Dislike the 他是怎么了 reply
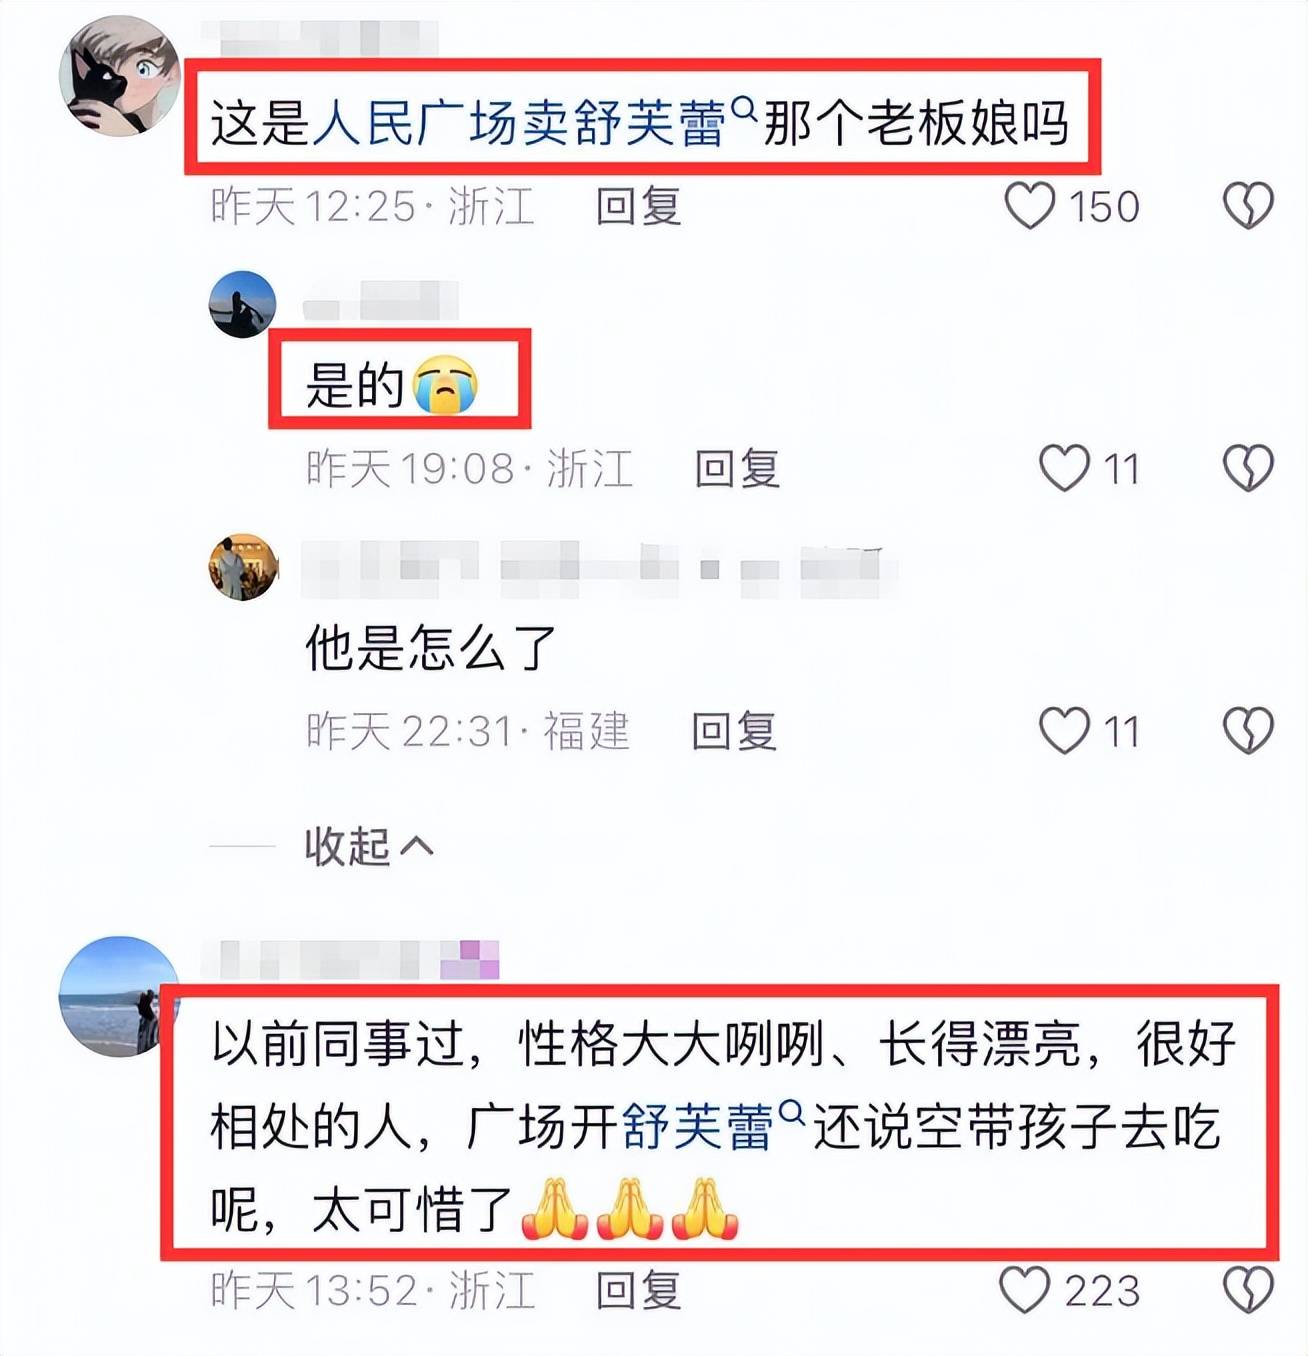1308x1356 pixels. pos(1248,730)
